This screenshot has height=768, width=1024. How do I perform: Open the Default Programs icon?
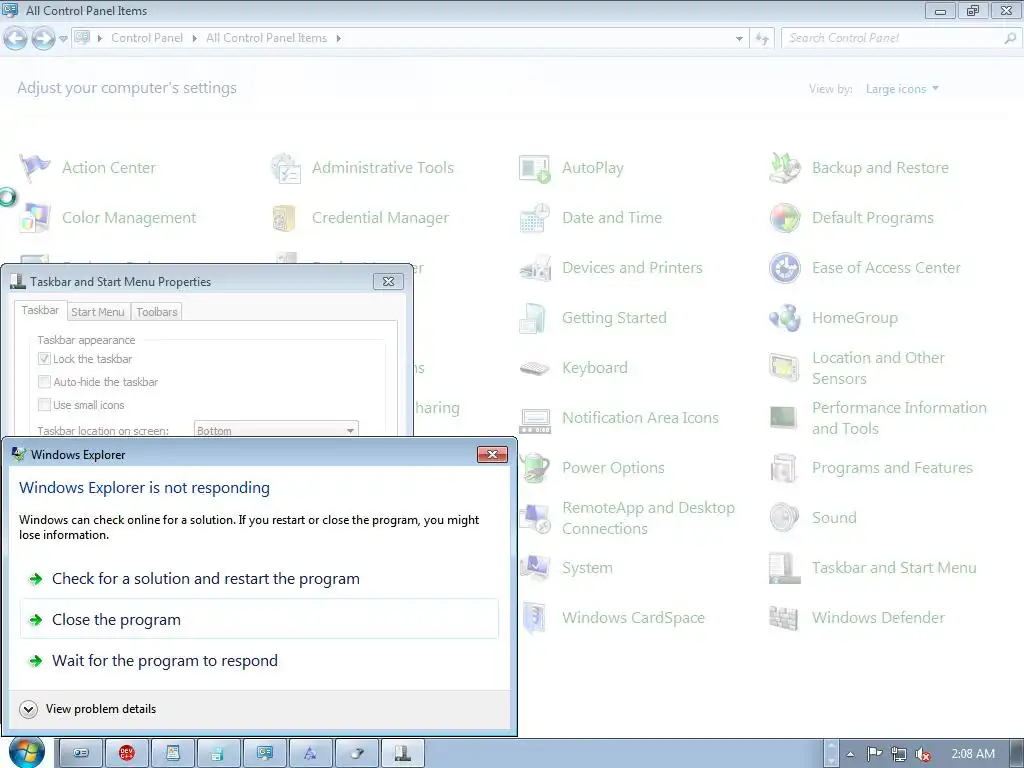[784, 218]
